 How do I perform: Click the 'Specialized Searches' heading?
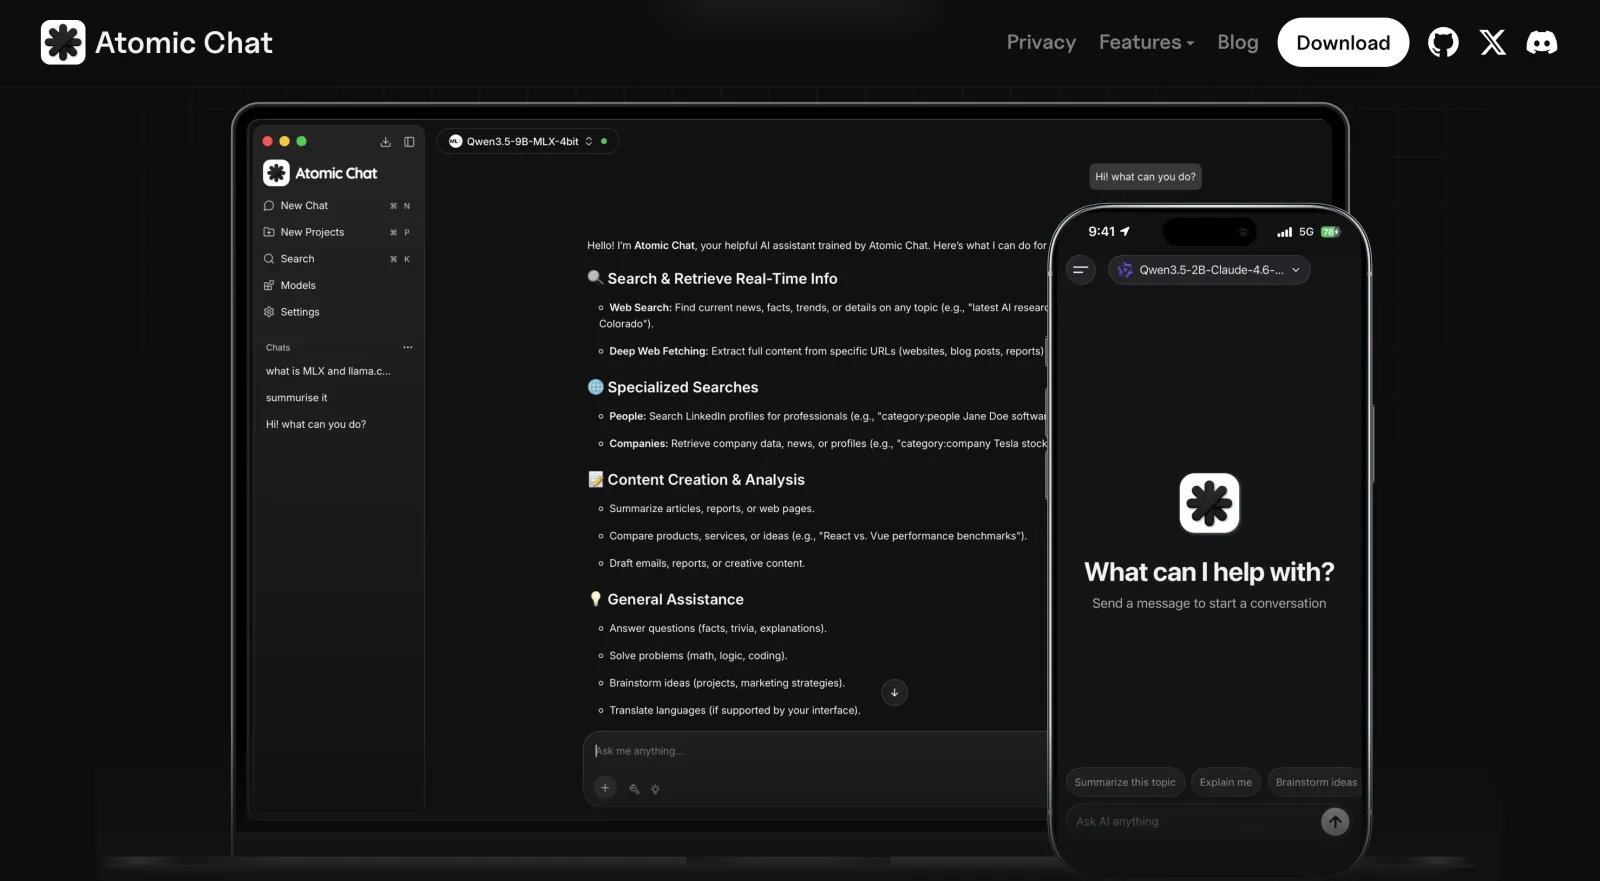(683, 387)
